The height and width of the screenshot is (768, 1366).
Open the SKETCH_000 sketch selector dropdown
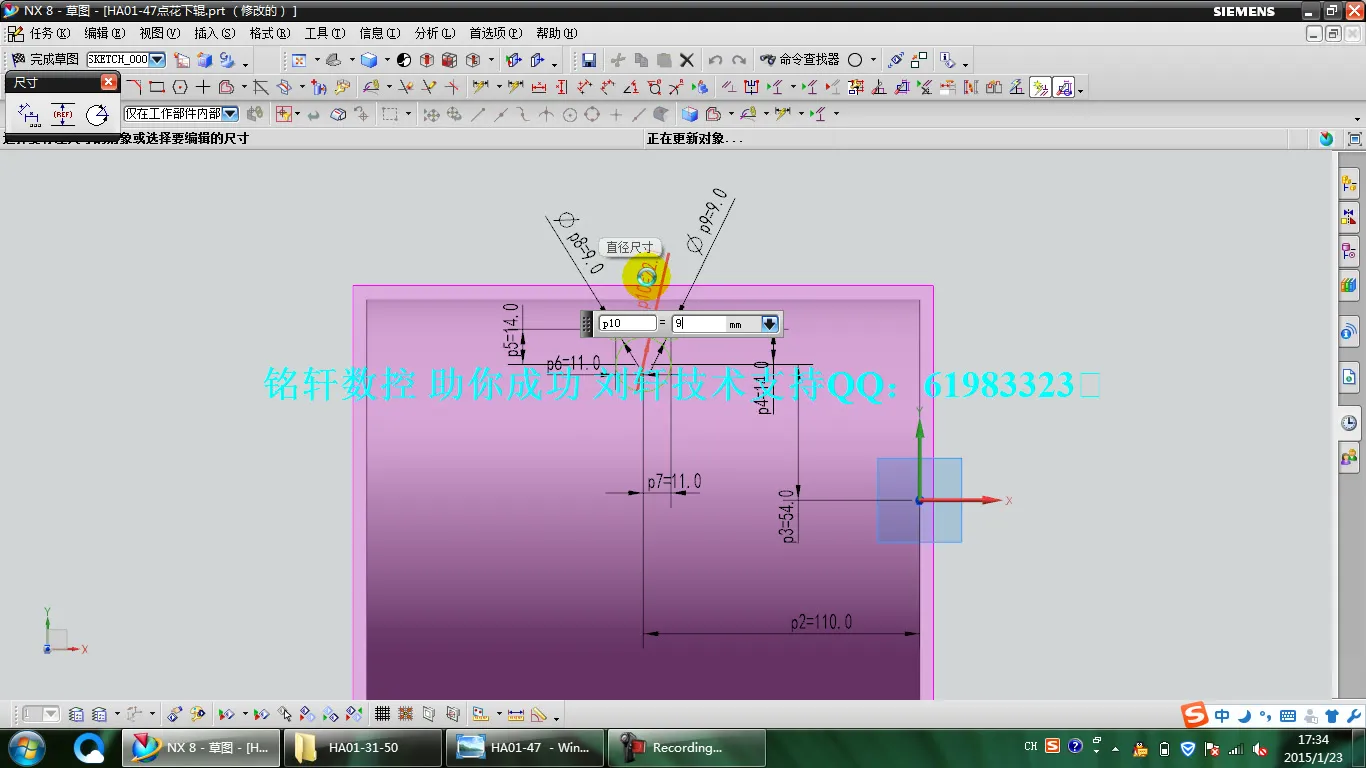pos(156,60)
